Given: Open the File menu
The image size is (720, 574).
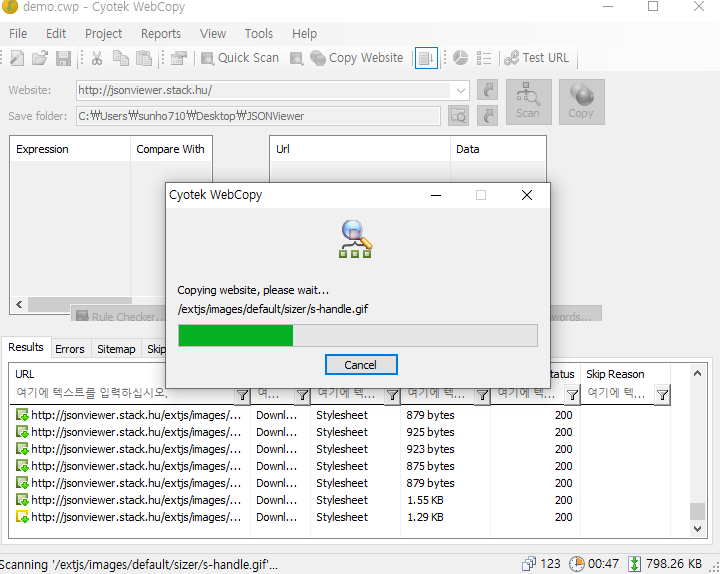Looking at the screenshot, I should click(18, 34).
